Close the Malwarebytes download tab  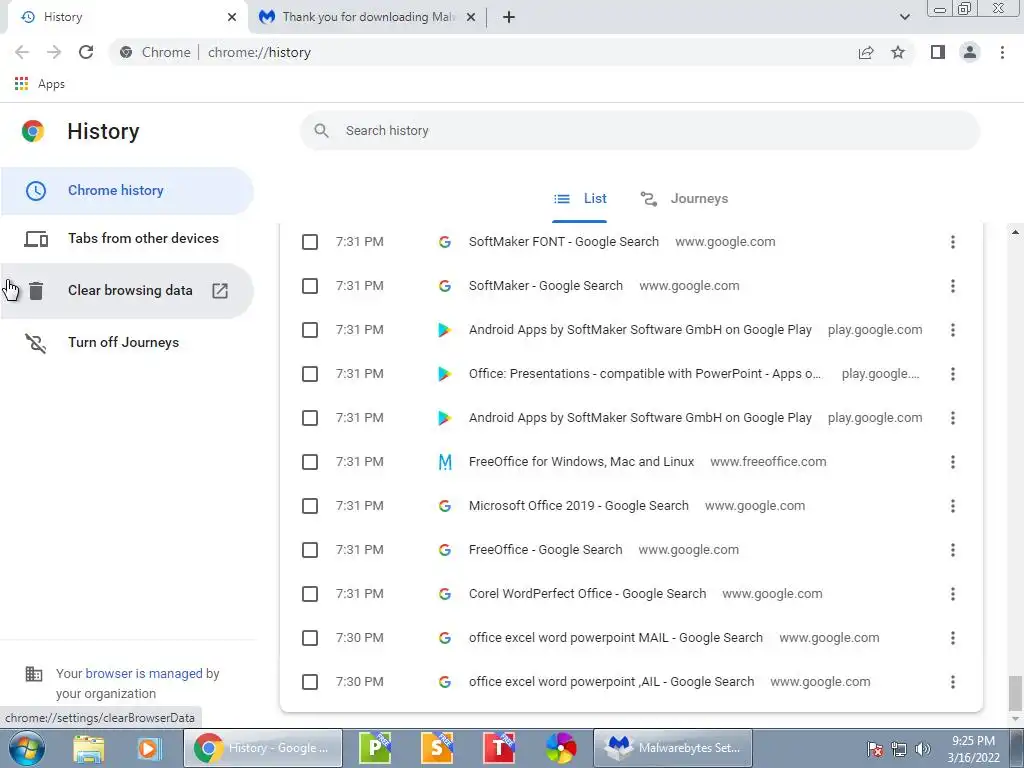pos(471,18)
